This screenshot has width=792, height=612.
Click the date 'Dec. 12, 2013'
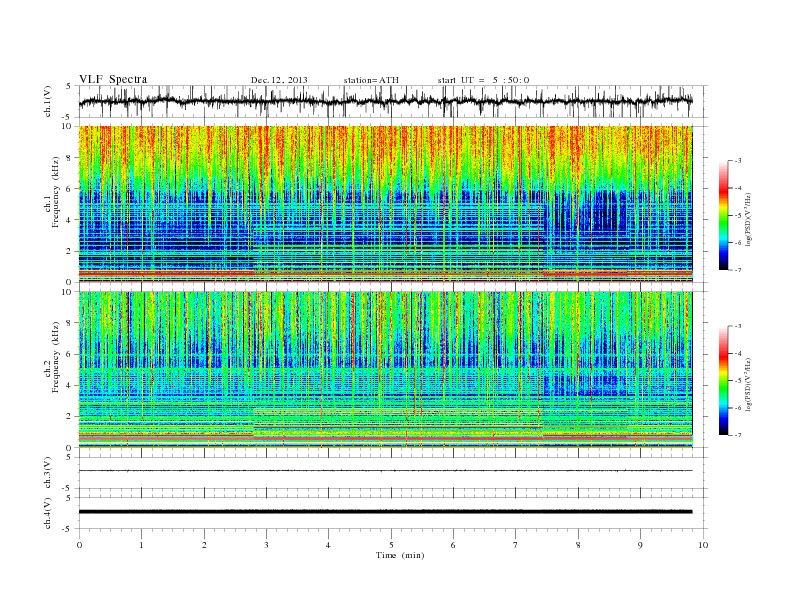[279, 80]
